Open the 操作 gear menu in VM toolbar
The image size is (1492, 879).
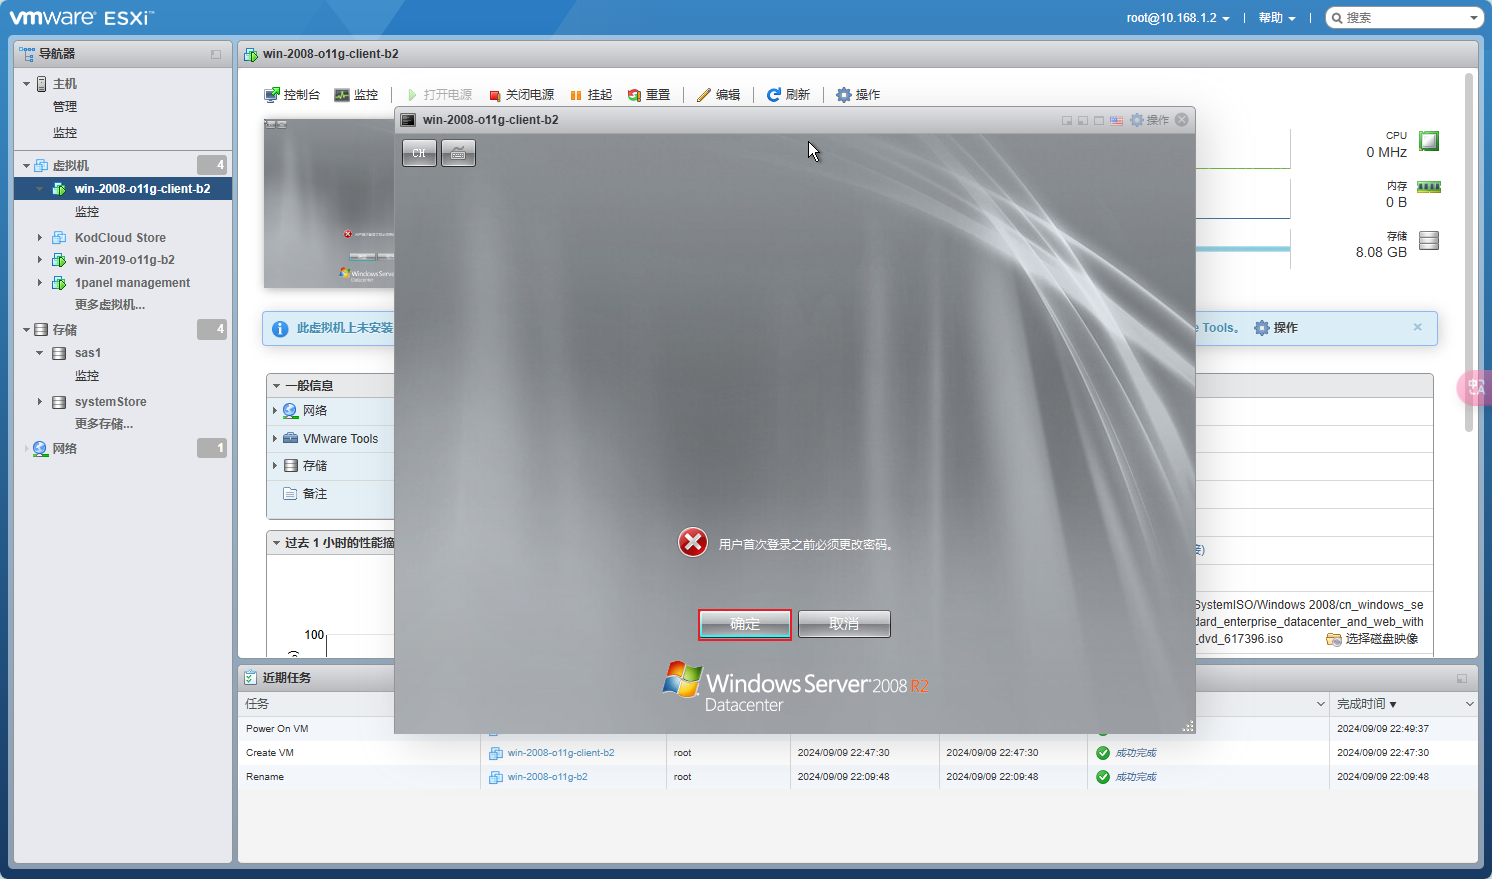pyautogui.click(x=858, y=95)
